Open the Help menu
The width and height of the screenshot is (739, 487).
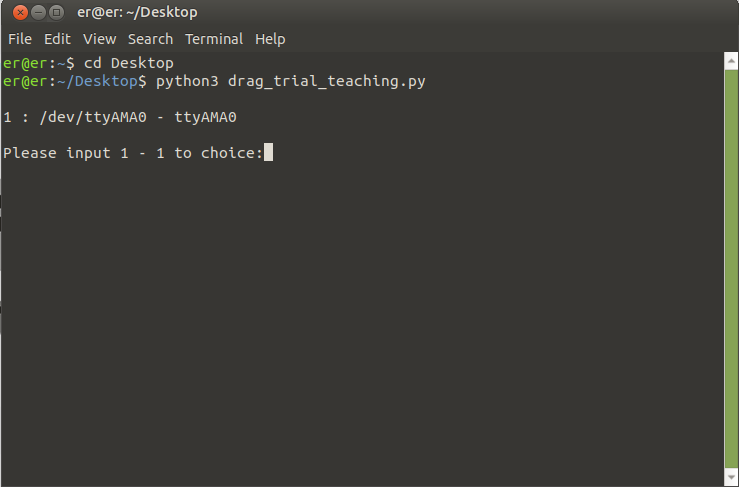point(270,39)
